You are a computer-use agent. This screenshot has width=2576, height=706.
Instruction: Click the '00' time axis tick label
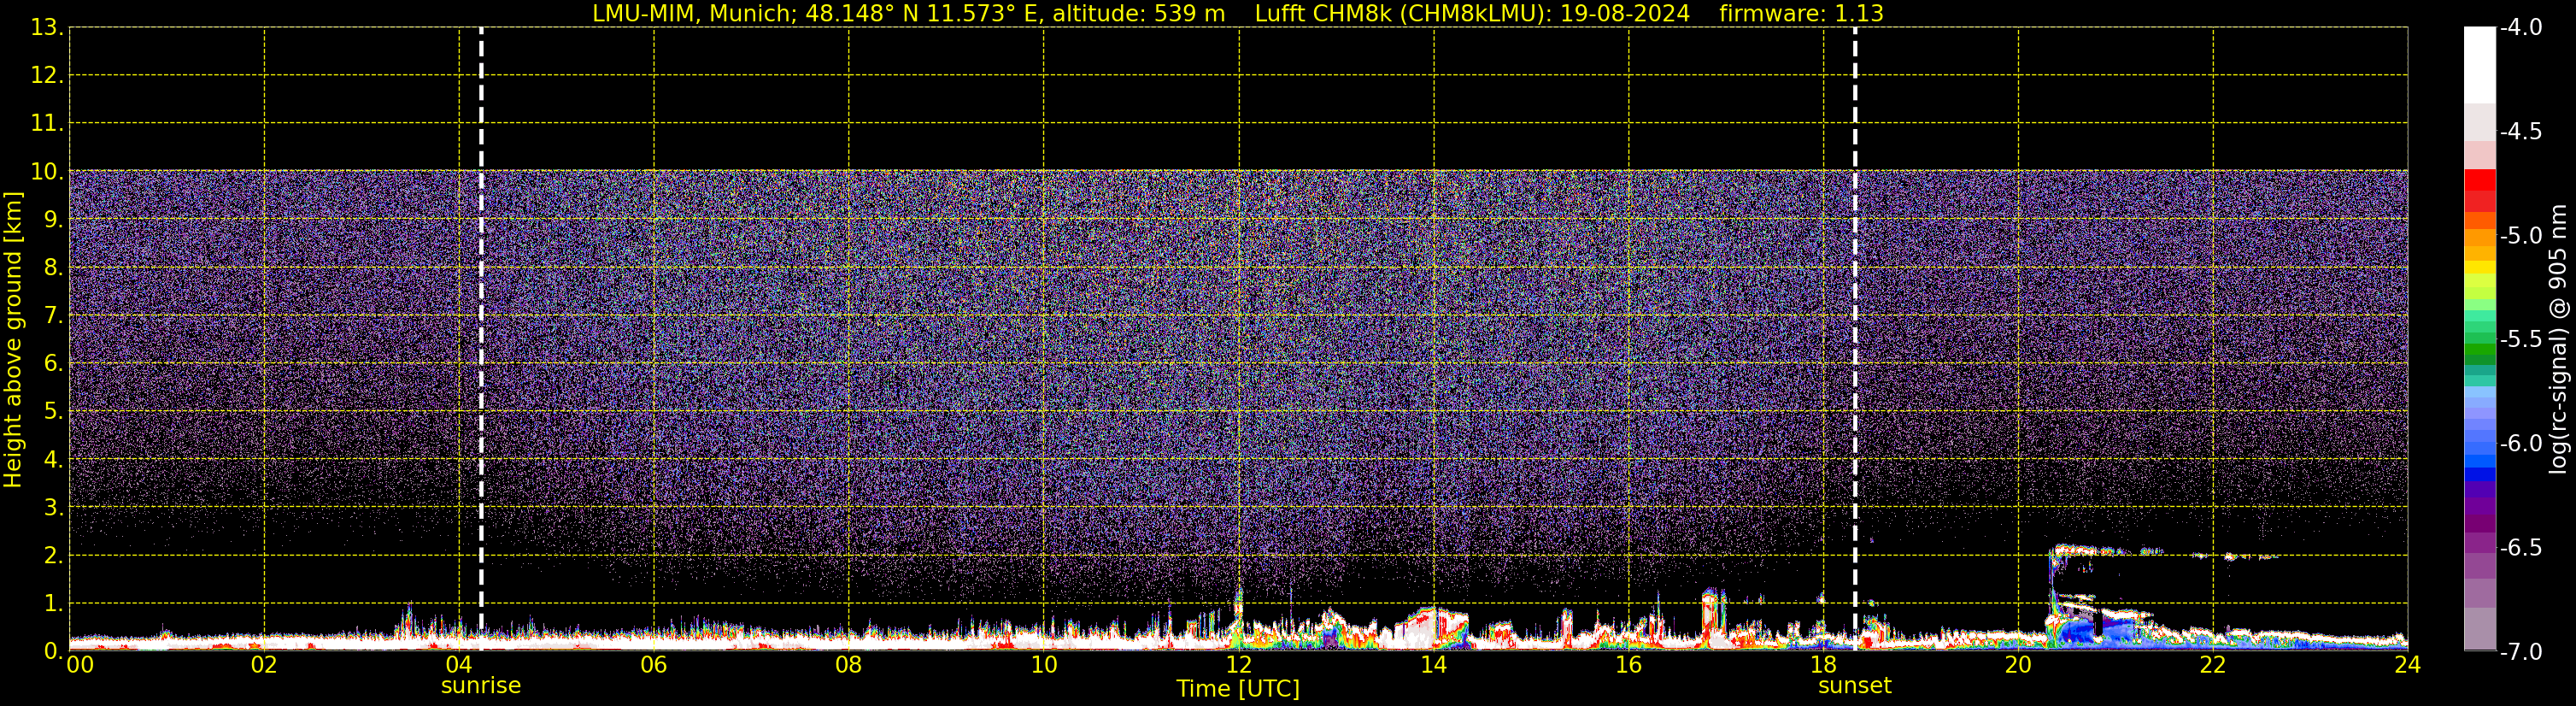80,665
